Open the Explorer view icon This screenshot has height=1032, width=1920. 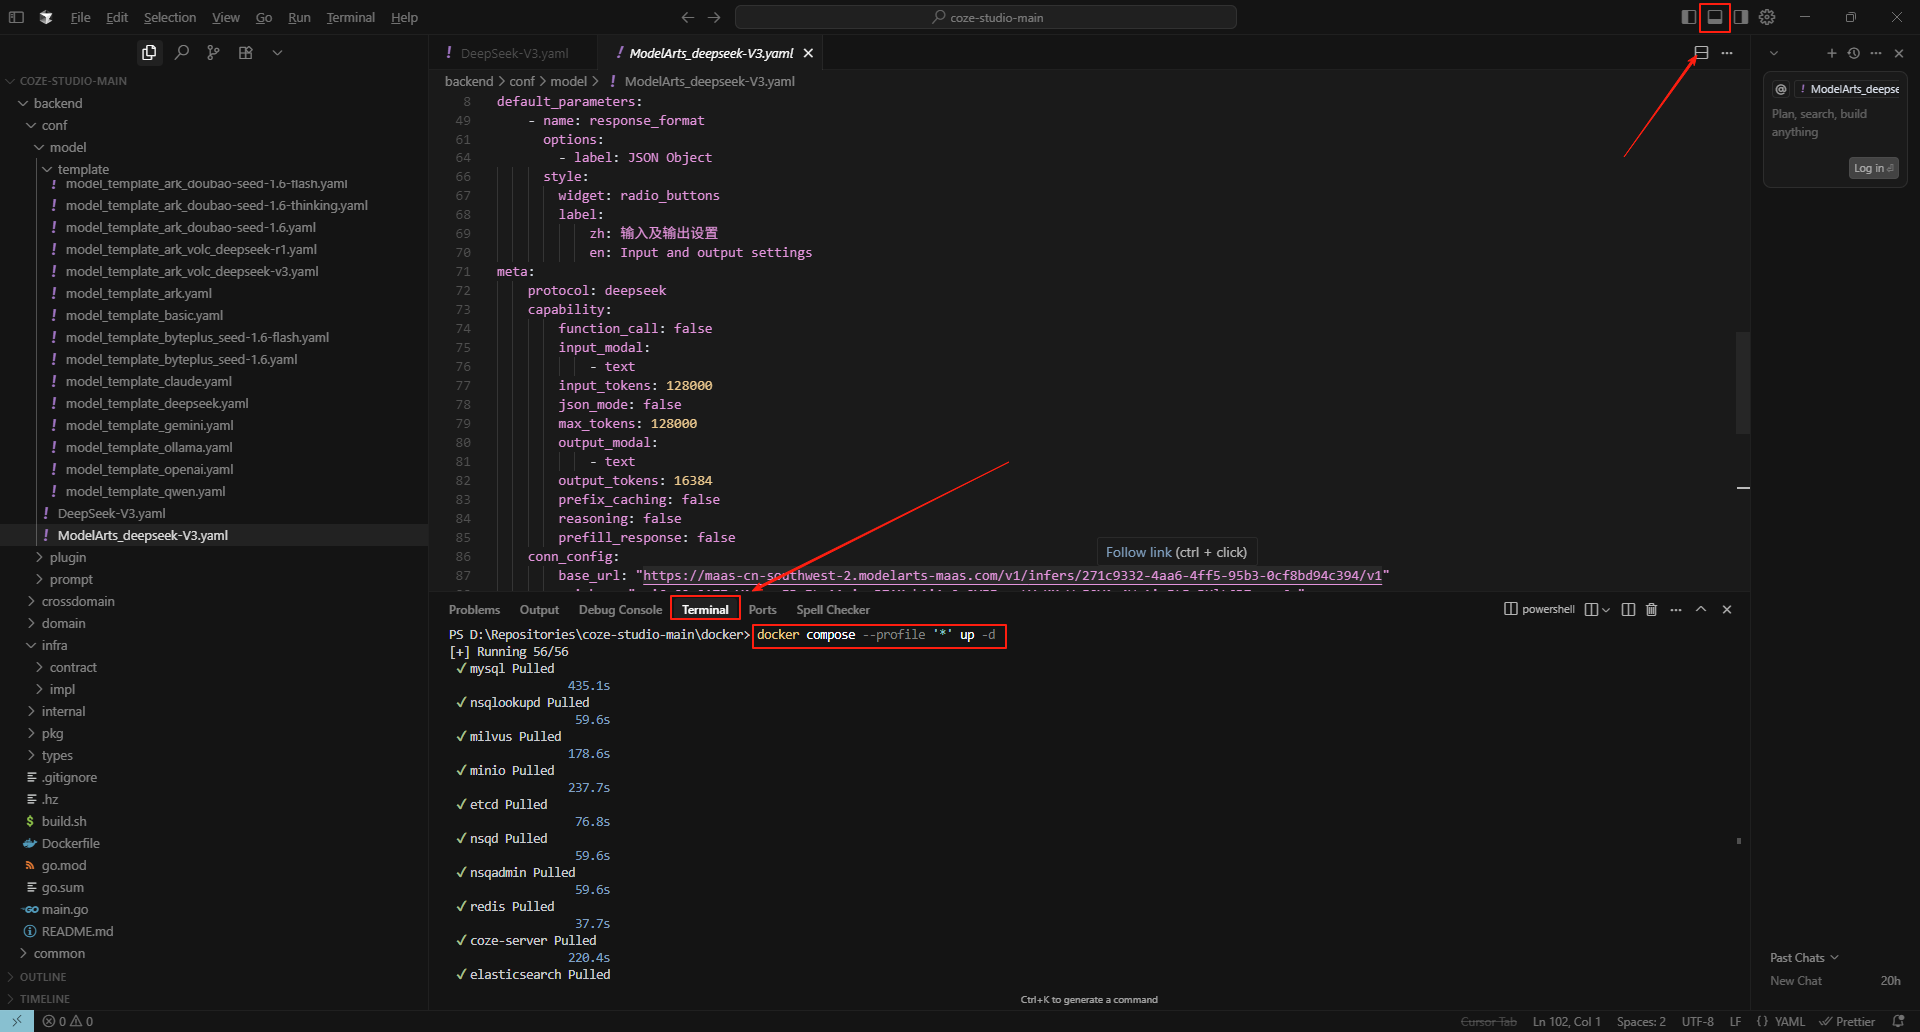[149, 53]
